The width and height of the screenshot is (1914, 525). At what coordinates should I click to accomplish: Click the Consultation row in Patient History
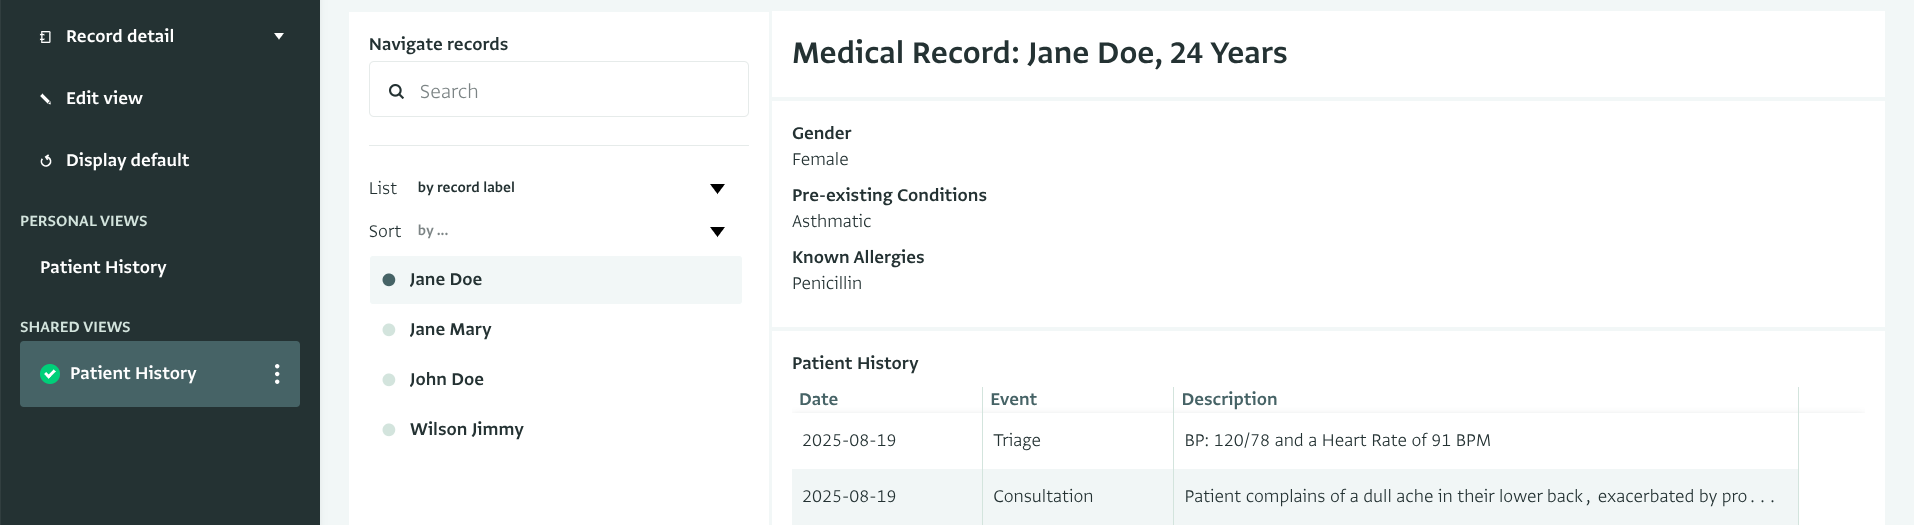point(1042,496)
